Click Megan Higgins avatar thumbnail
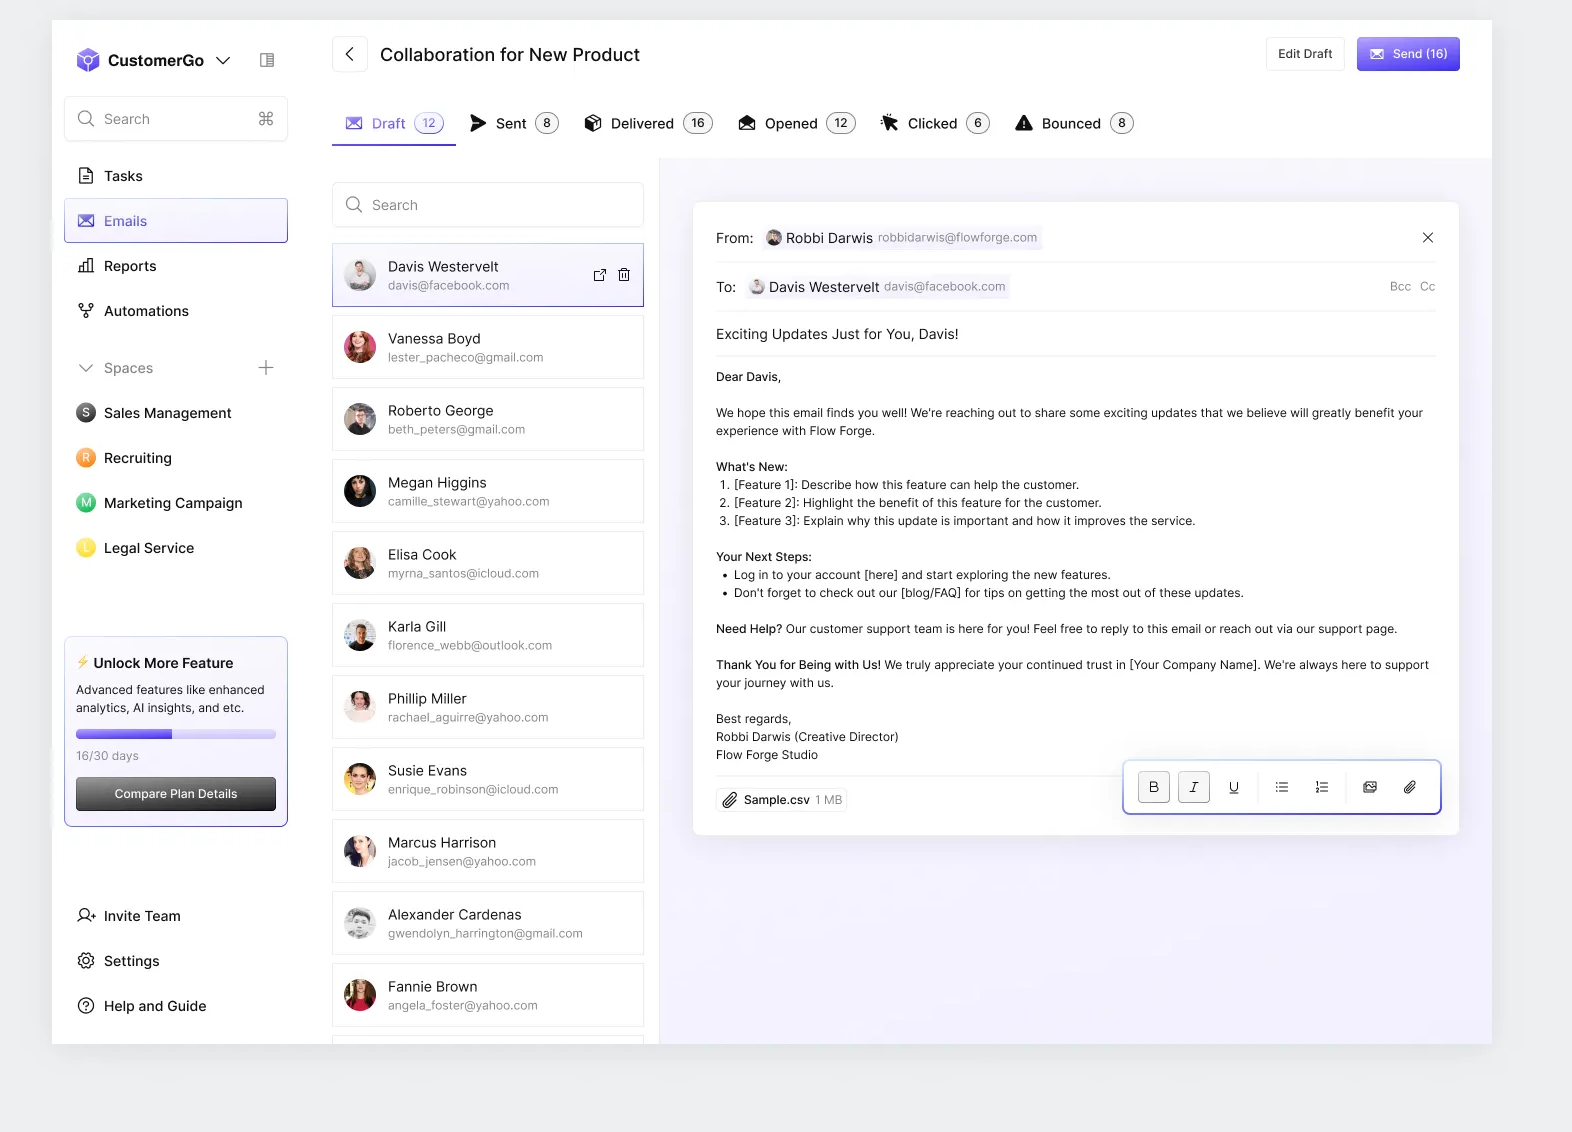Screen dimensions: 1572x1132 click(x=360, y=491)
